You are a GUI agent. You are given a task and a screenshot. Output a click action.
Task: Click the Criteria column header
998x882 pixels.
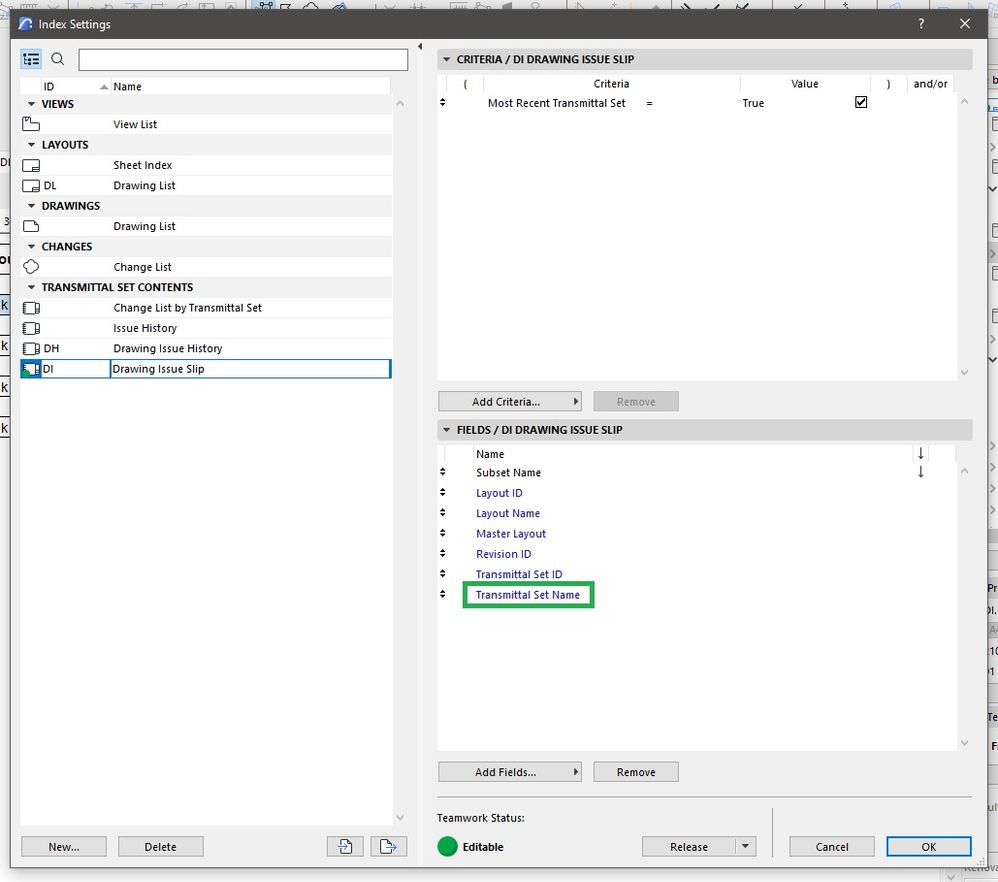(611, 84)
